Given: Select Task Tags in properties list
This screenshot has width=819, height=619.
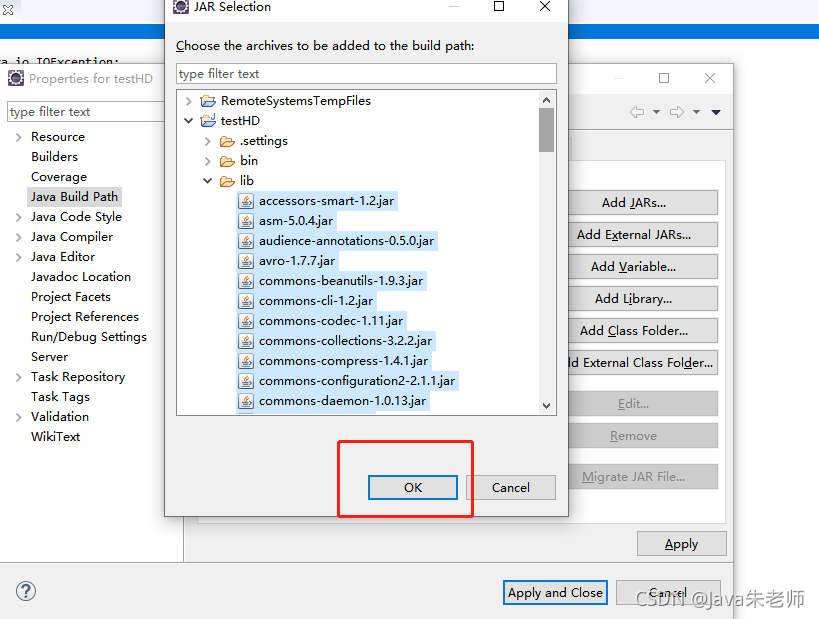Looking at the screenshot, I should 61,397.
